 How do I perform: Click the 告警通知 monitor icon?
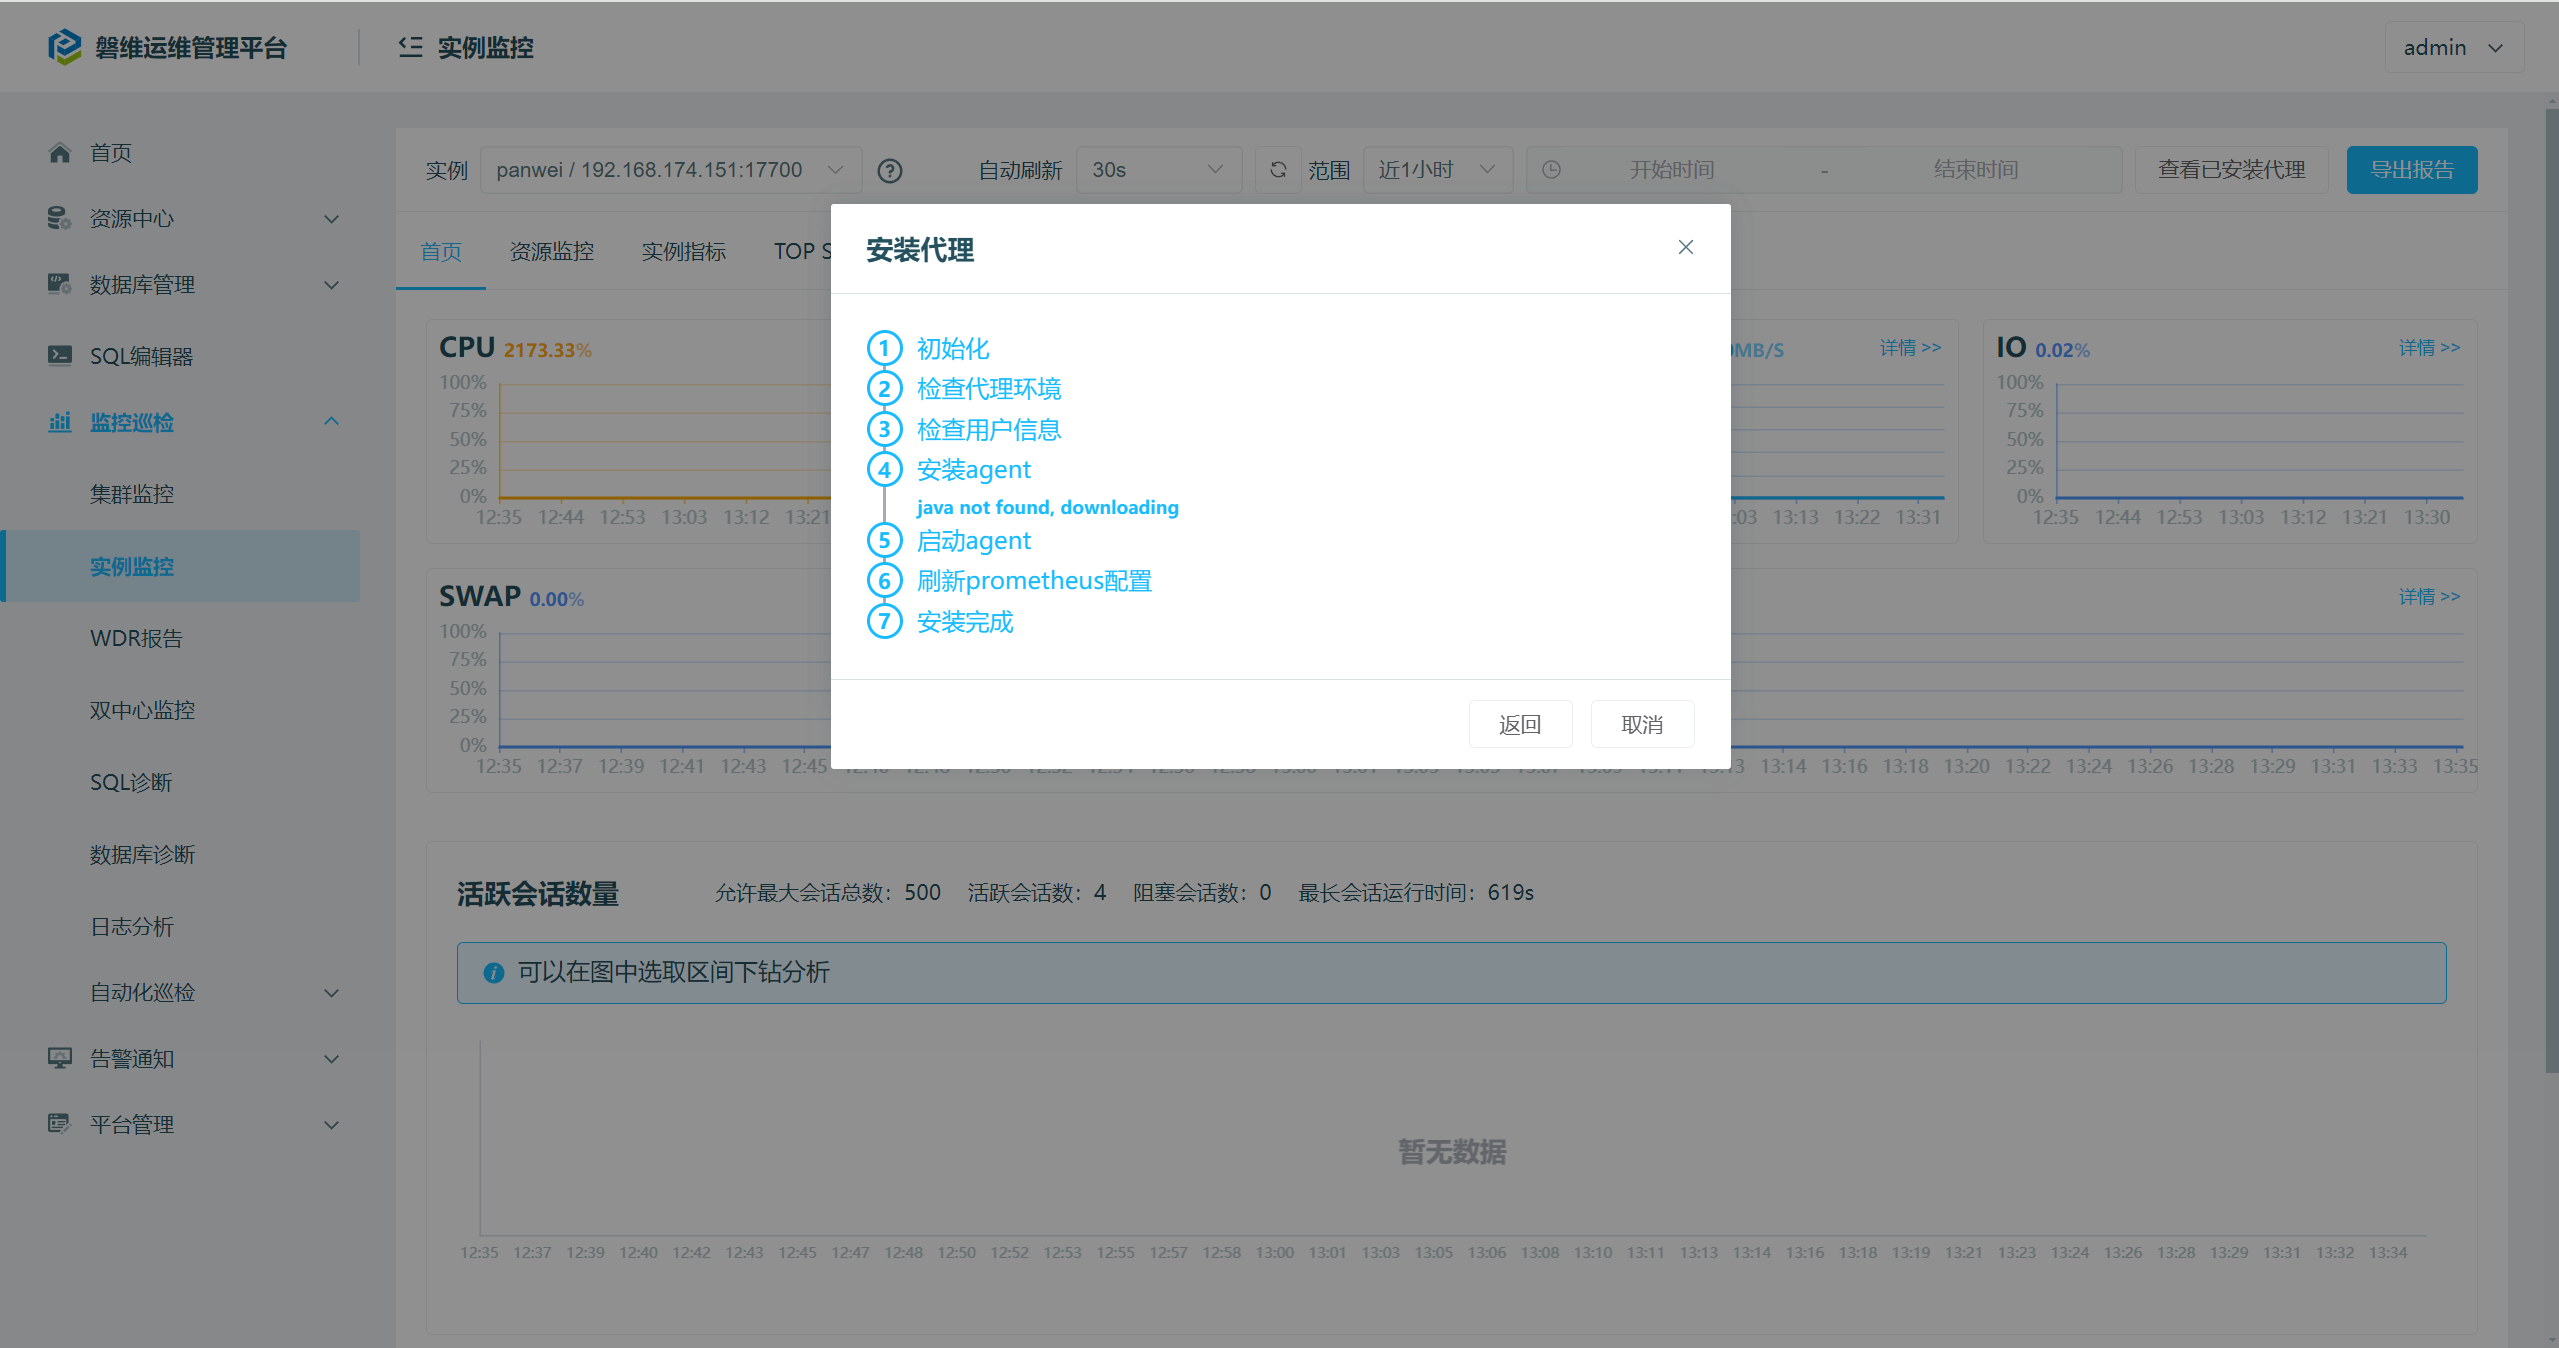(60, 1058)
